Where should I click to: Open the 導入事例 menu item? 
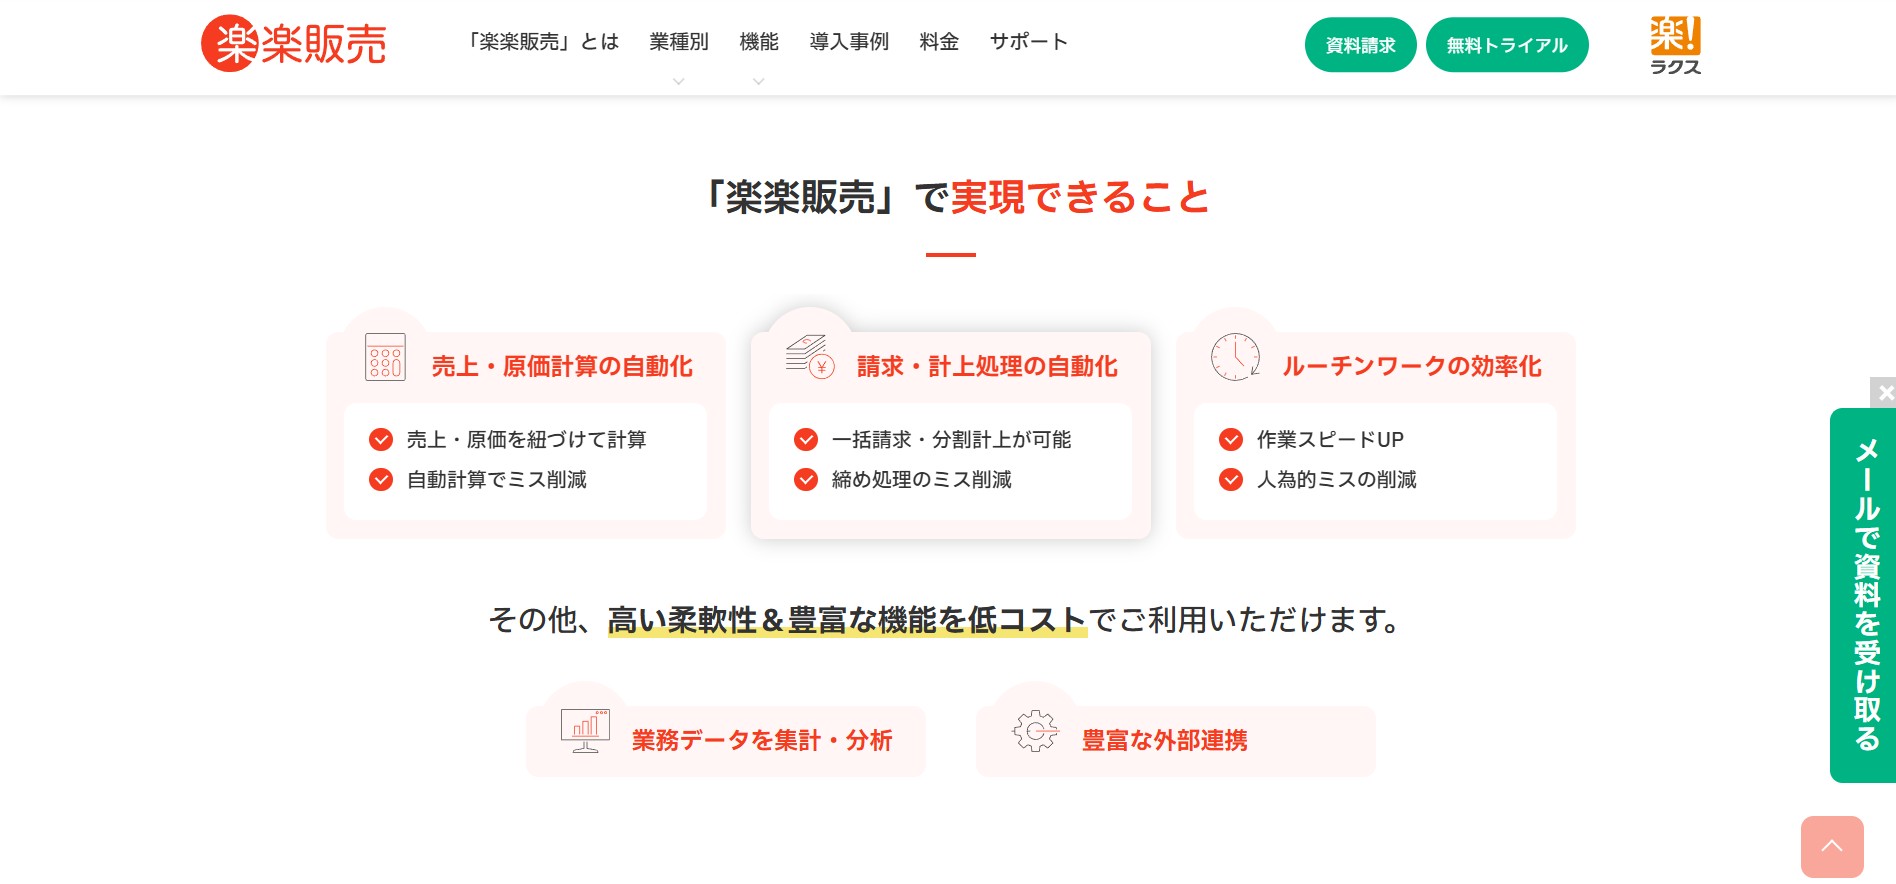849,42
